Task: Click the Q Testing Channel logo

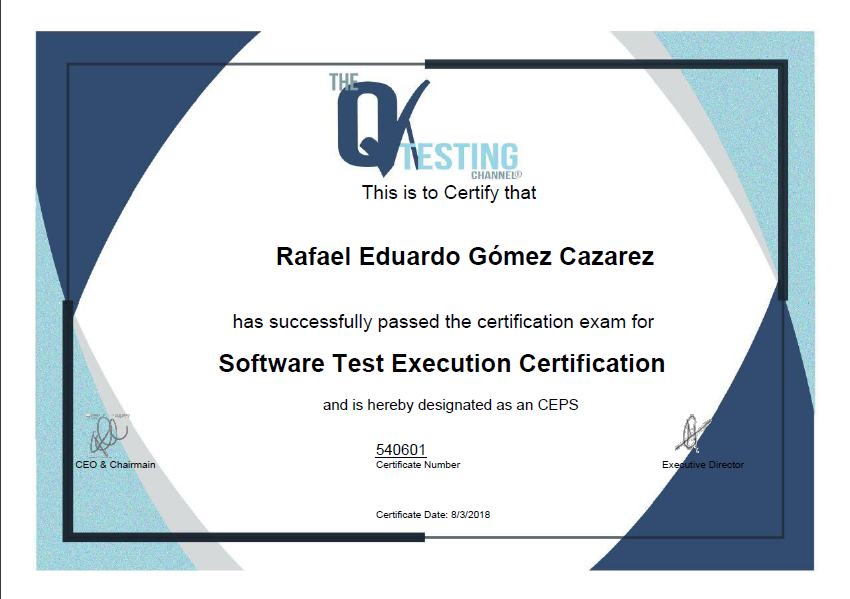Action: tap(426, 126)
